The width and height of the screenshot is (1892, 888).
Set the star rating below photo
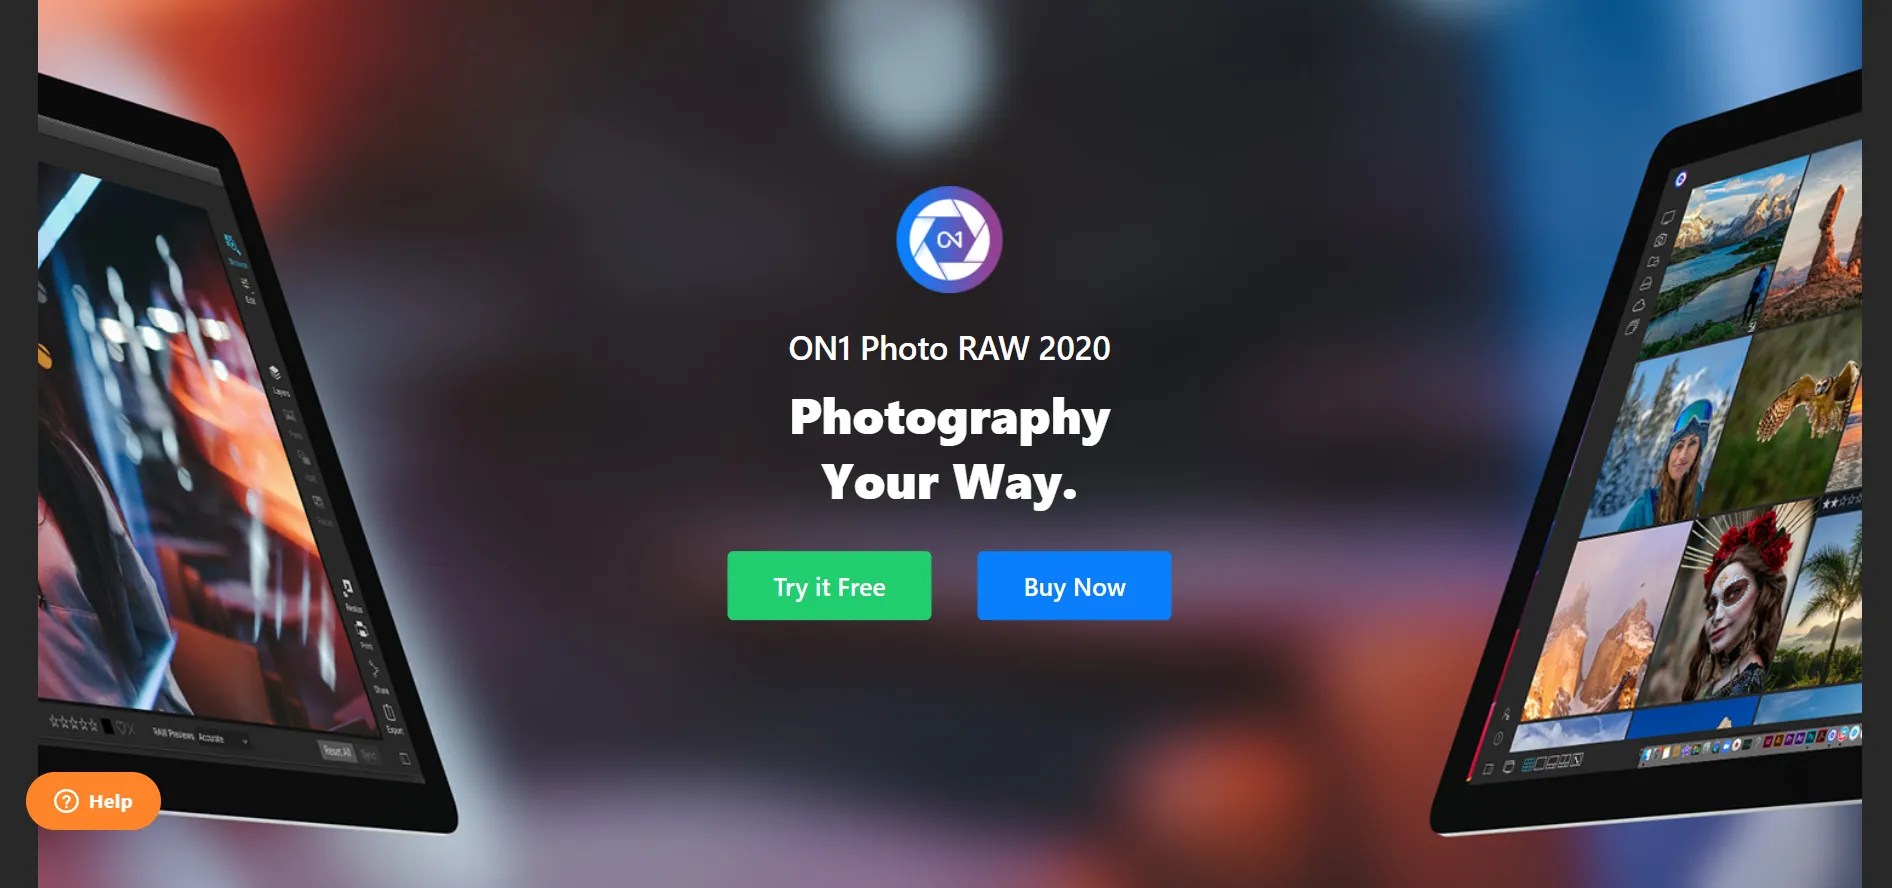pos(73,723)
